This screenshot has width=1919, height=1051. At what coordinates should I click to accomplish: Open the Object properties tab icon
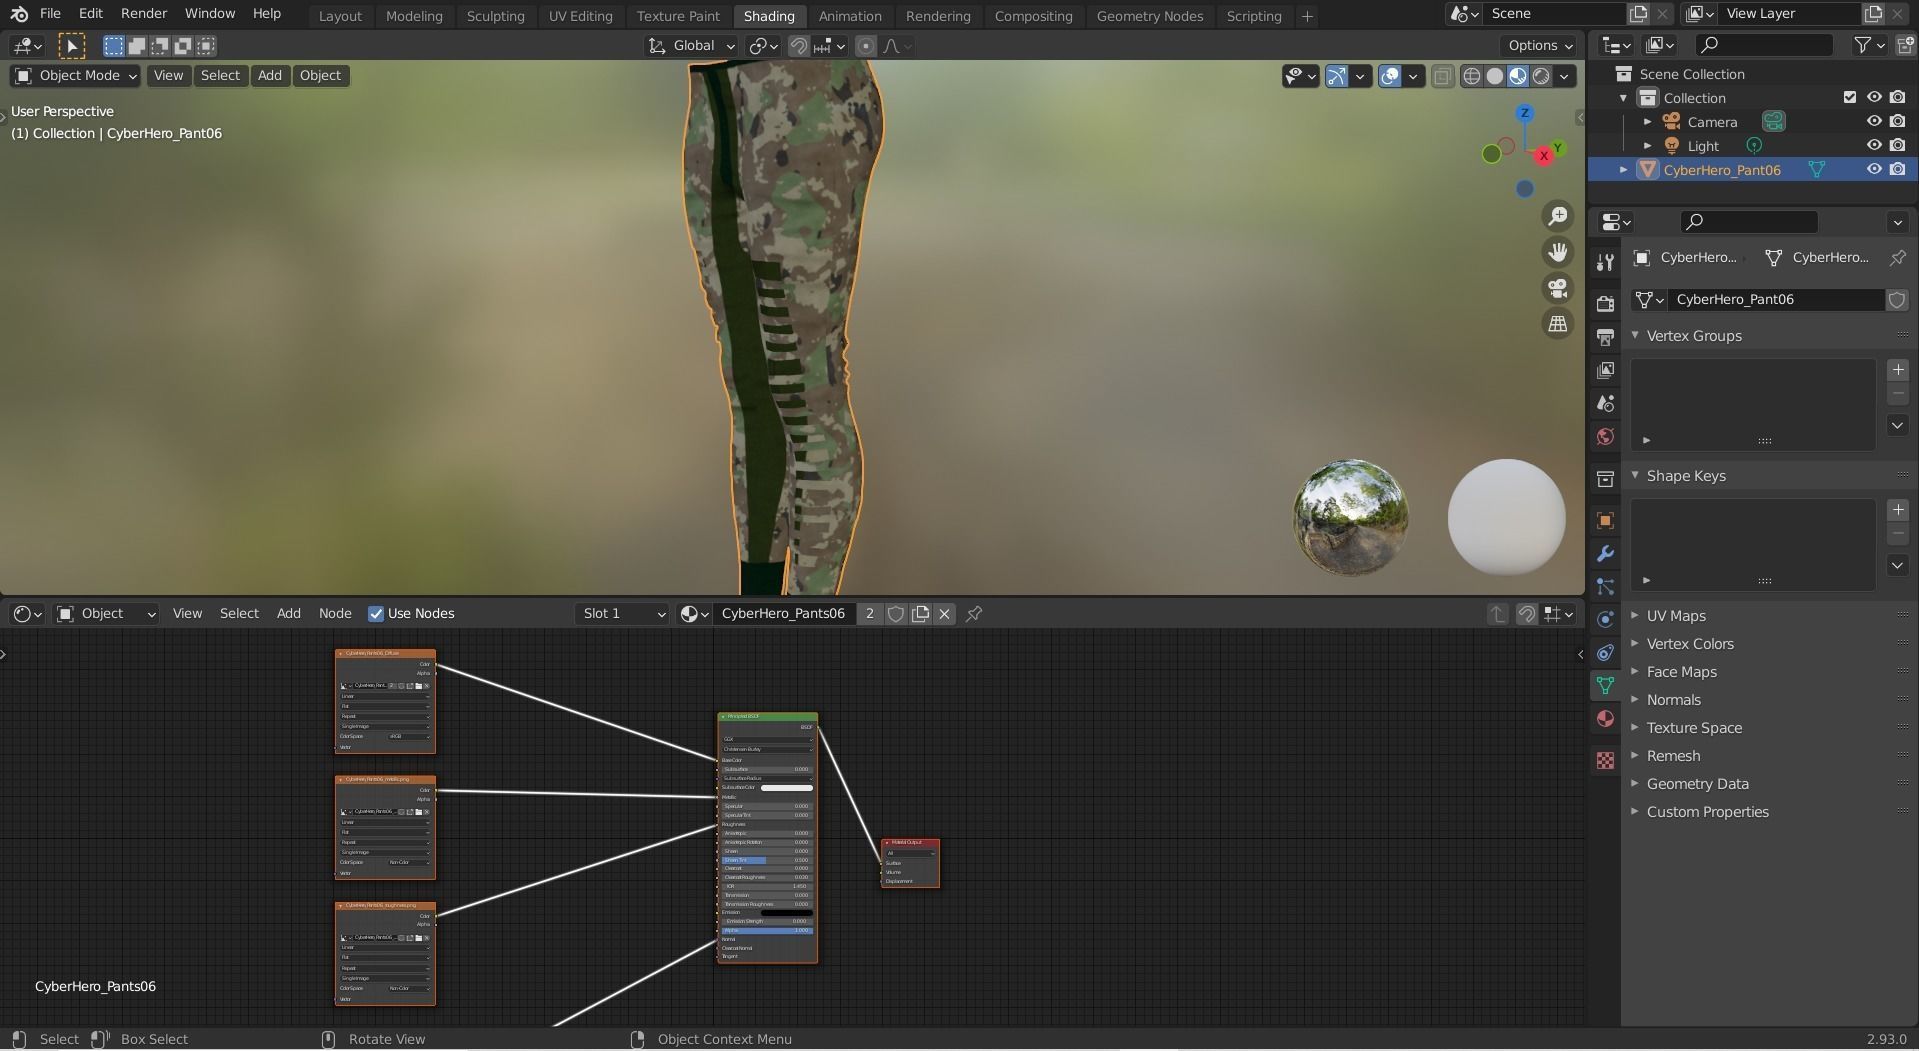pyautogui.click(x=1605, y=520)
